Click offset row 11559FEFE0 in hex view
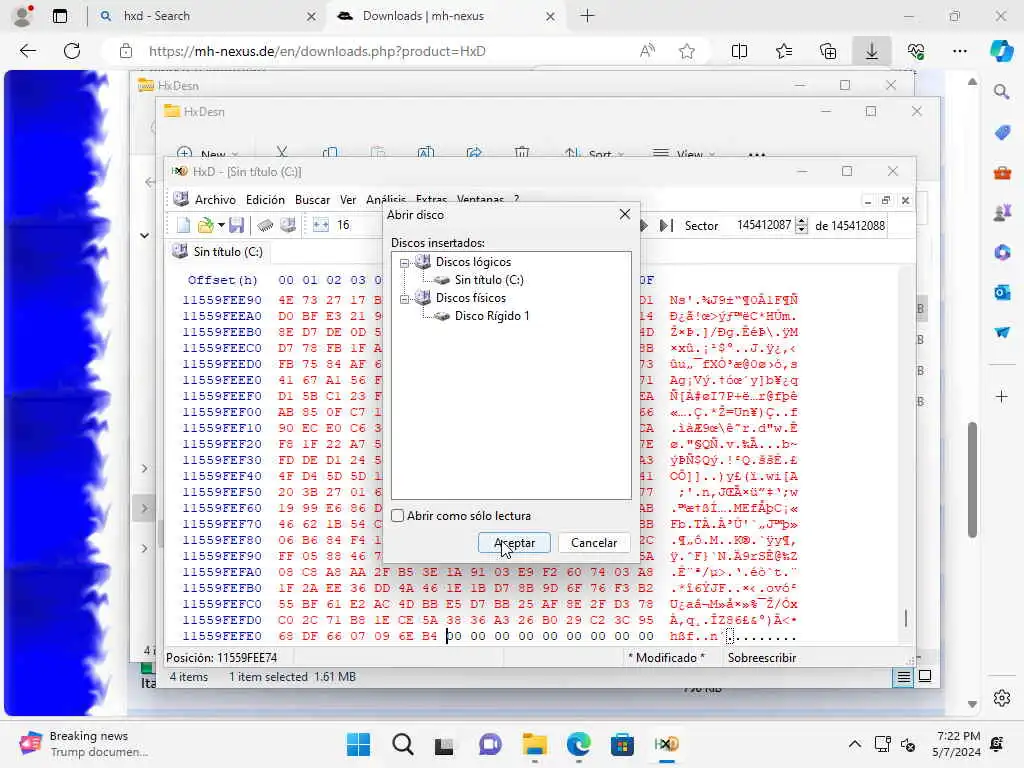The height and width of the screenshot is (768, 1024). [x=222, y=636]
